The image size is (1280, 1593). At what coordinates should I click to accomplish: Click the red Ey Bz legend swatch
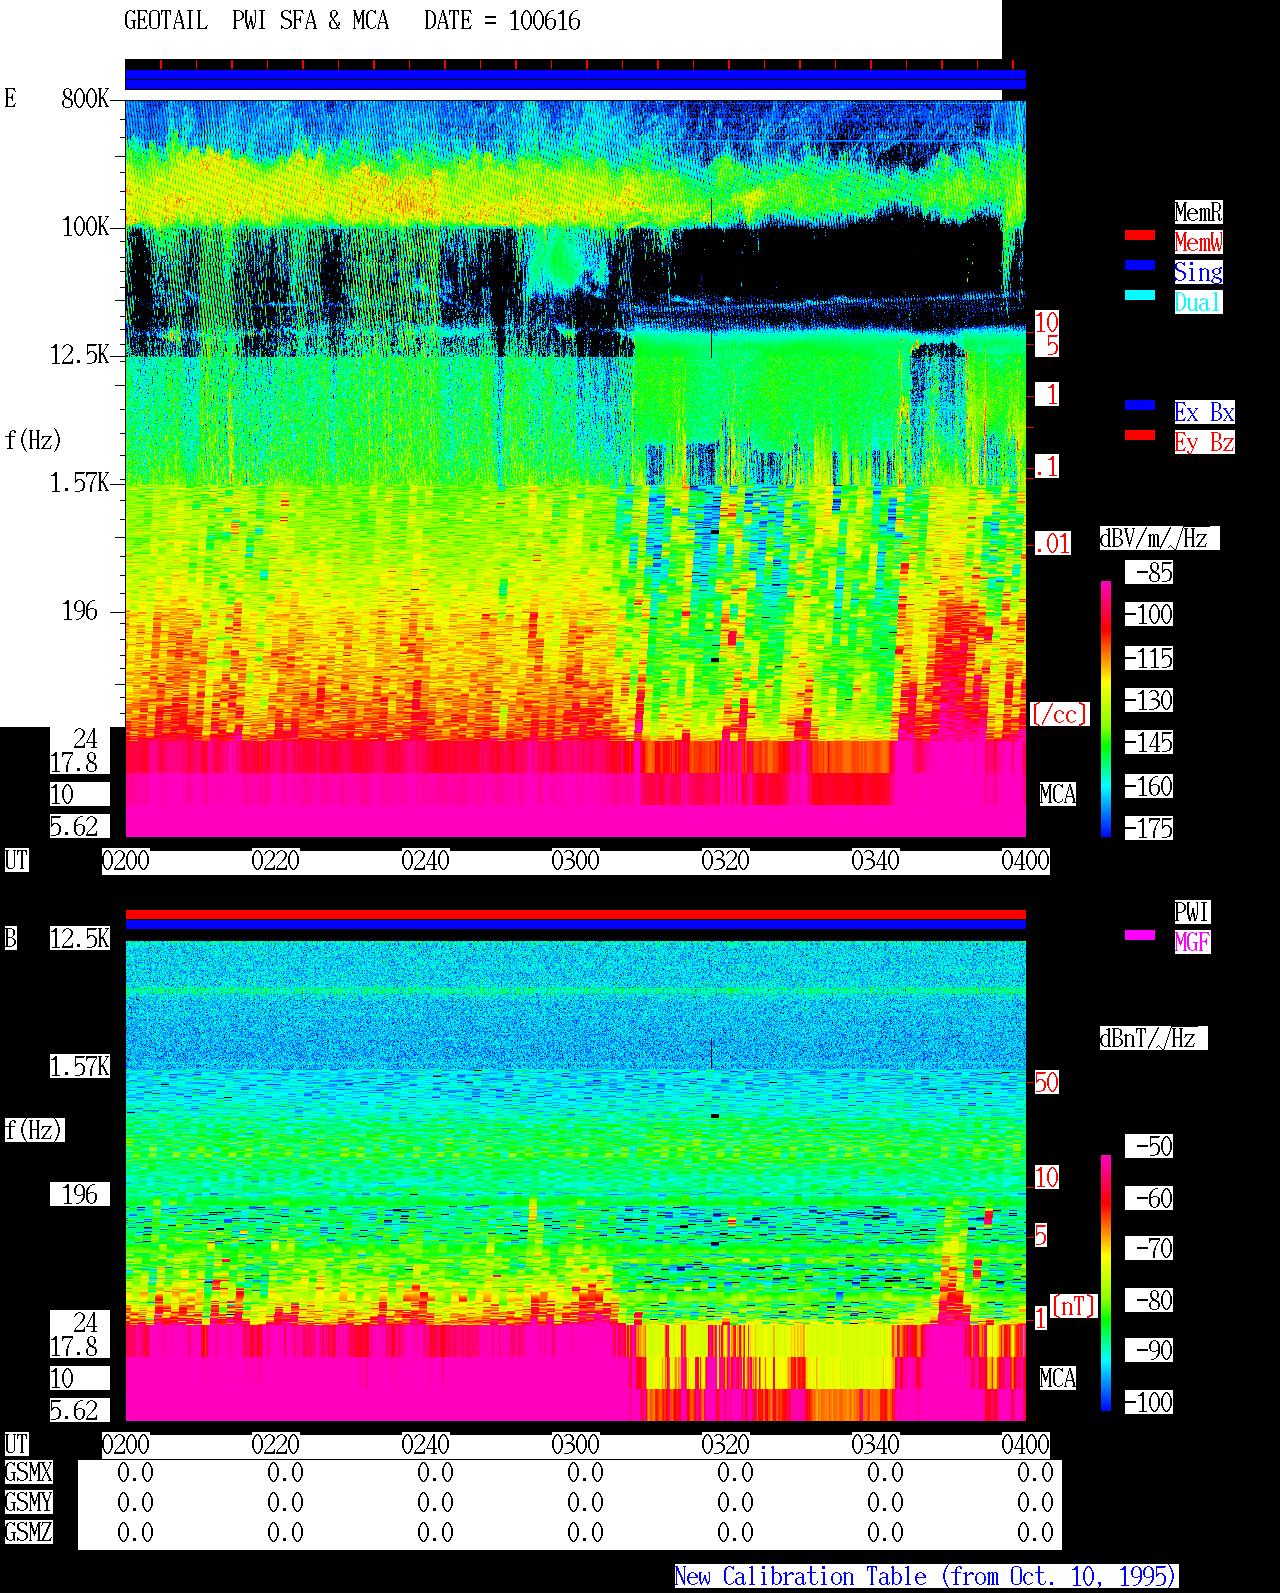[1140, 435]
